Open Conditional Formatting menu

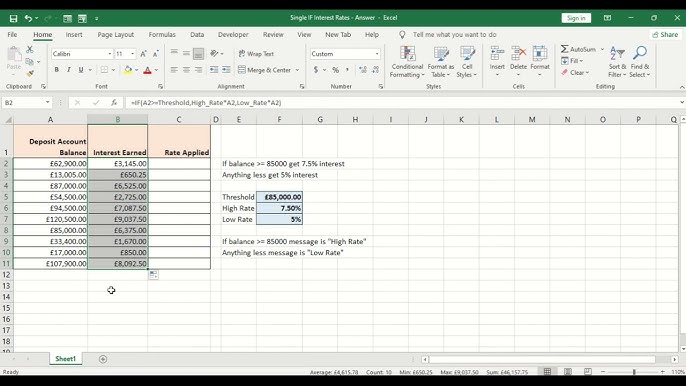(x=407, y=62)
